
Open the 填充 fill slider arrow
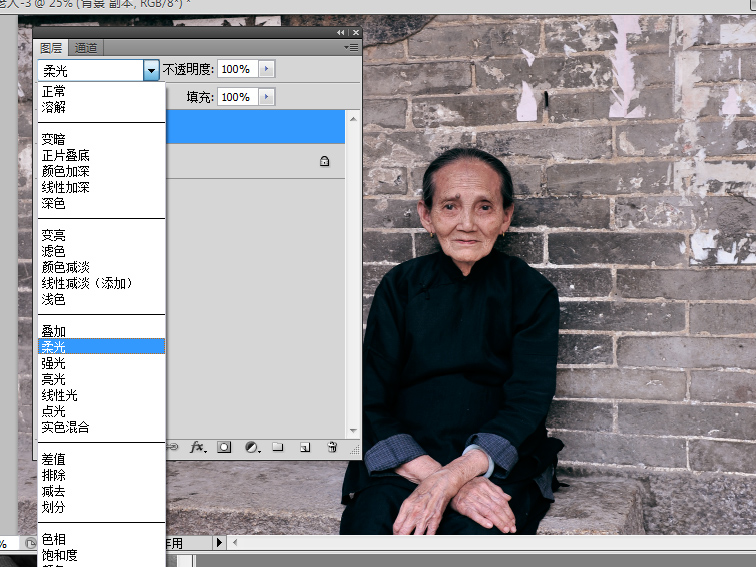[x=266, y=97]
